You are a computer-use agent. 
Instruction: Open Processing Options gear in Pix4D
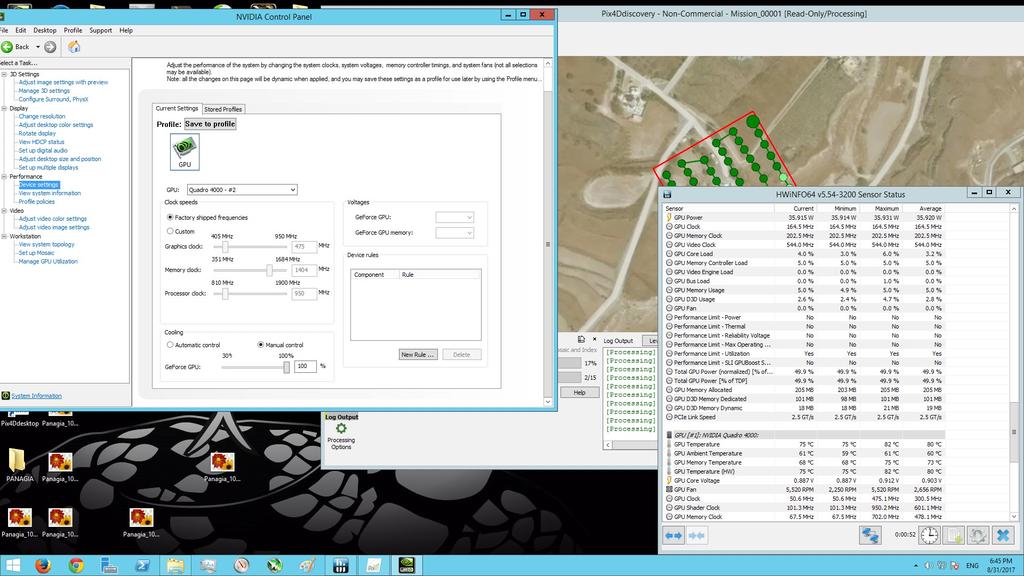[x=341, y=429]
